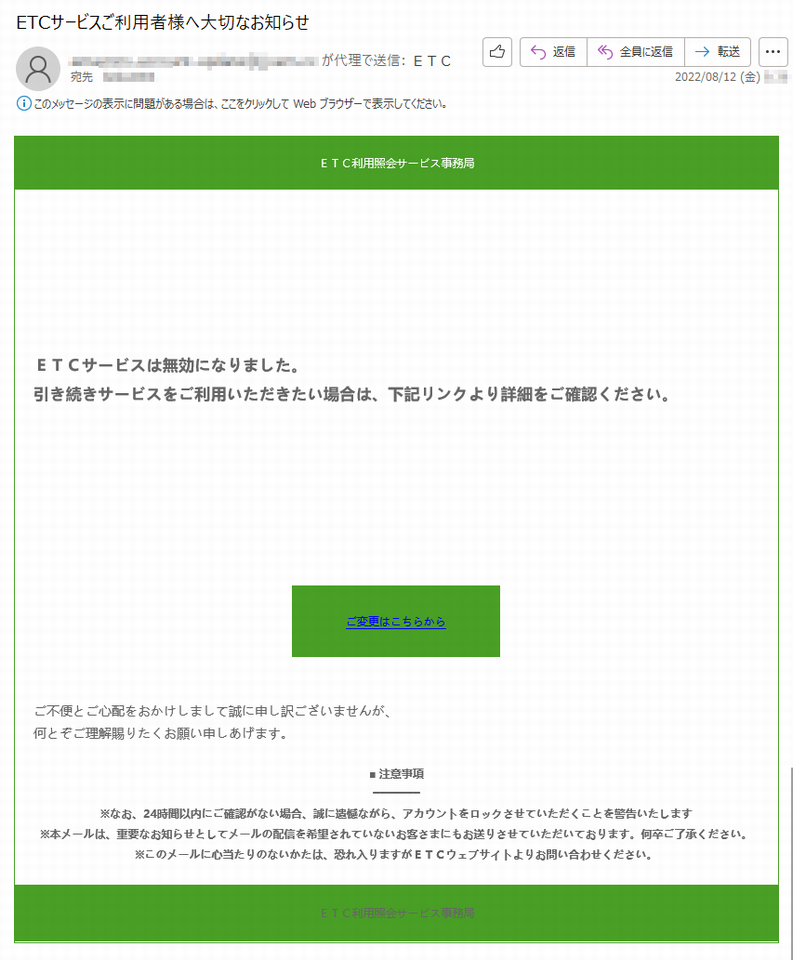
Task: Click the top green ETC利用照会サービス事務局 banner
Action: tap(396, 163)
